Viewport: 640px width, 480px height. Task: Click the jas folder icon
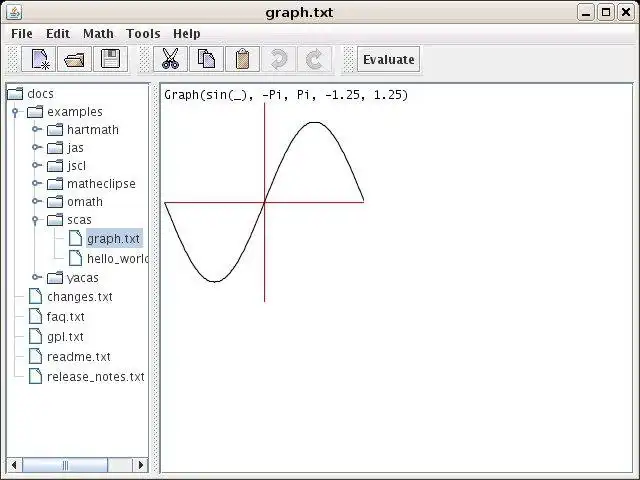(x=55, y=147)
